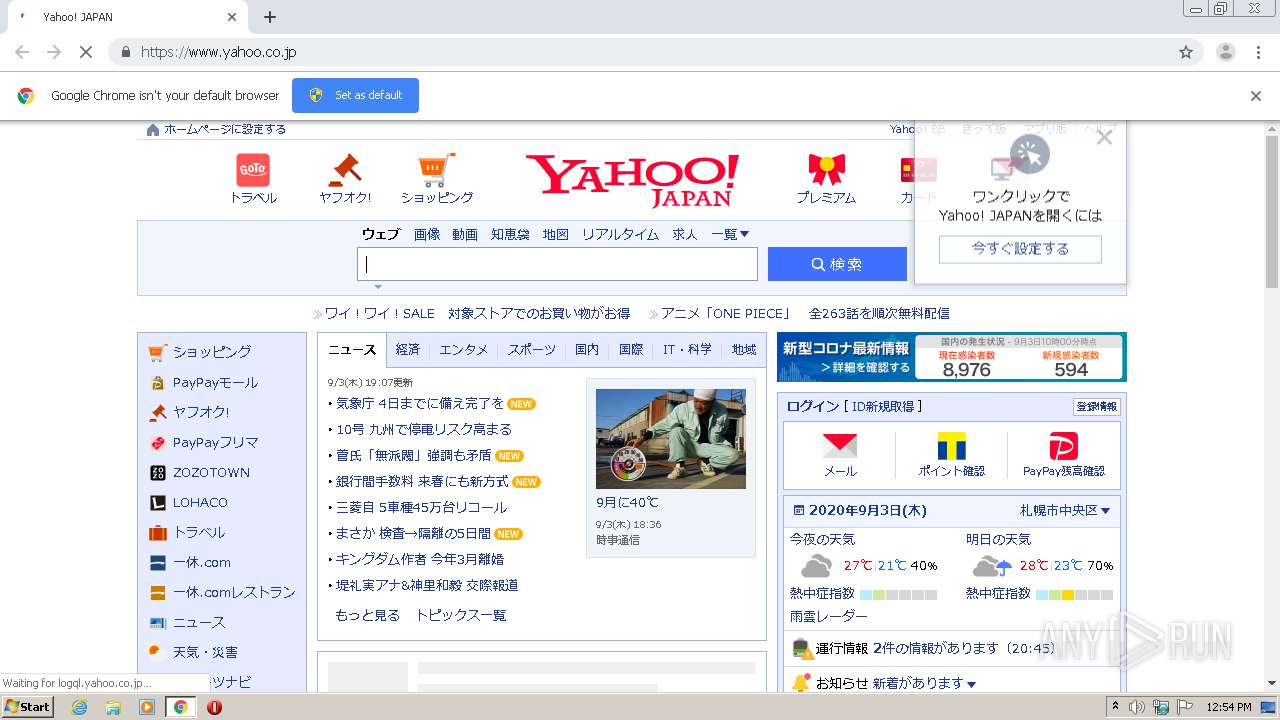This screenshot has width=1280, height=720.
Task: Click the 検索 search button
Action: (837, 264)
